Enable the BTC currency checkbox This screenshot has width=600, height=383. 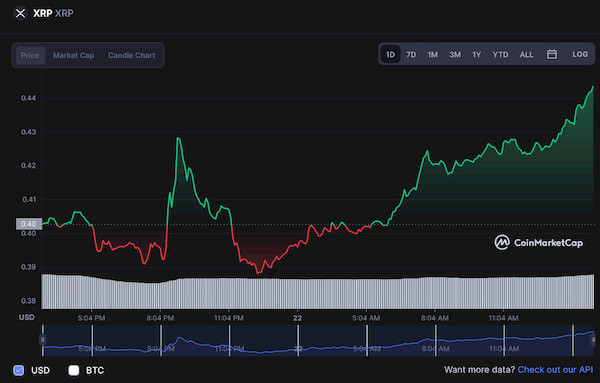73,370
